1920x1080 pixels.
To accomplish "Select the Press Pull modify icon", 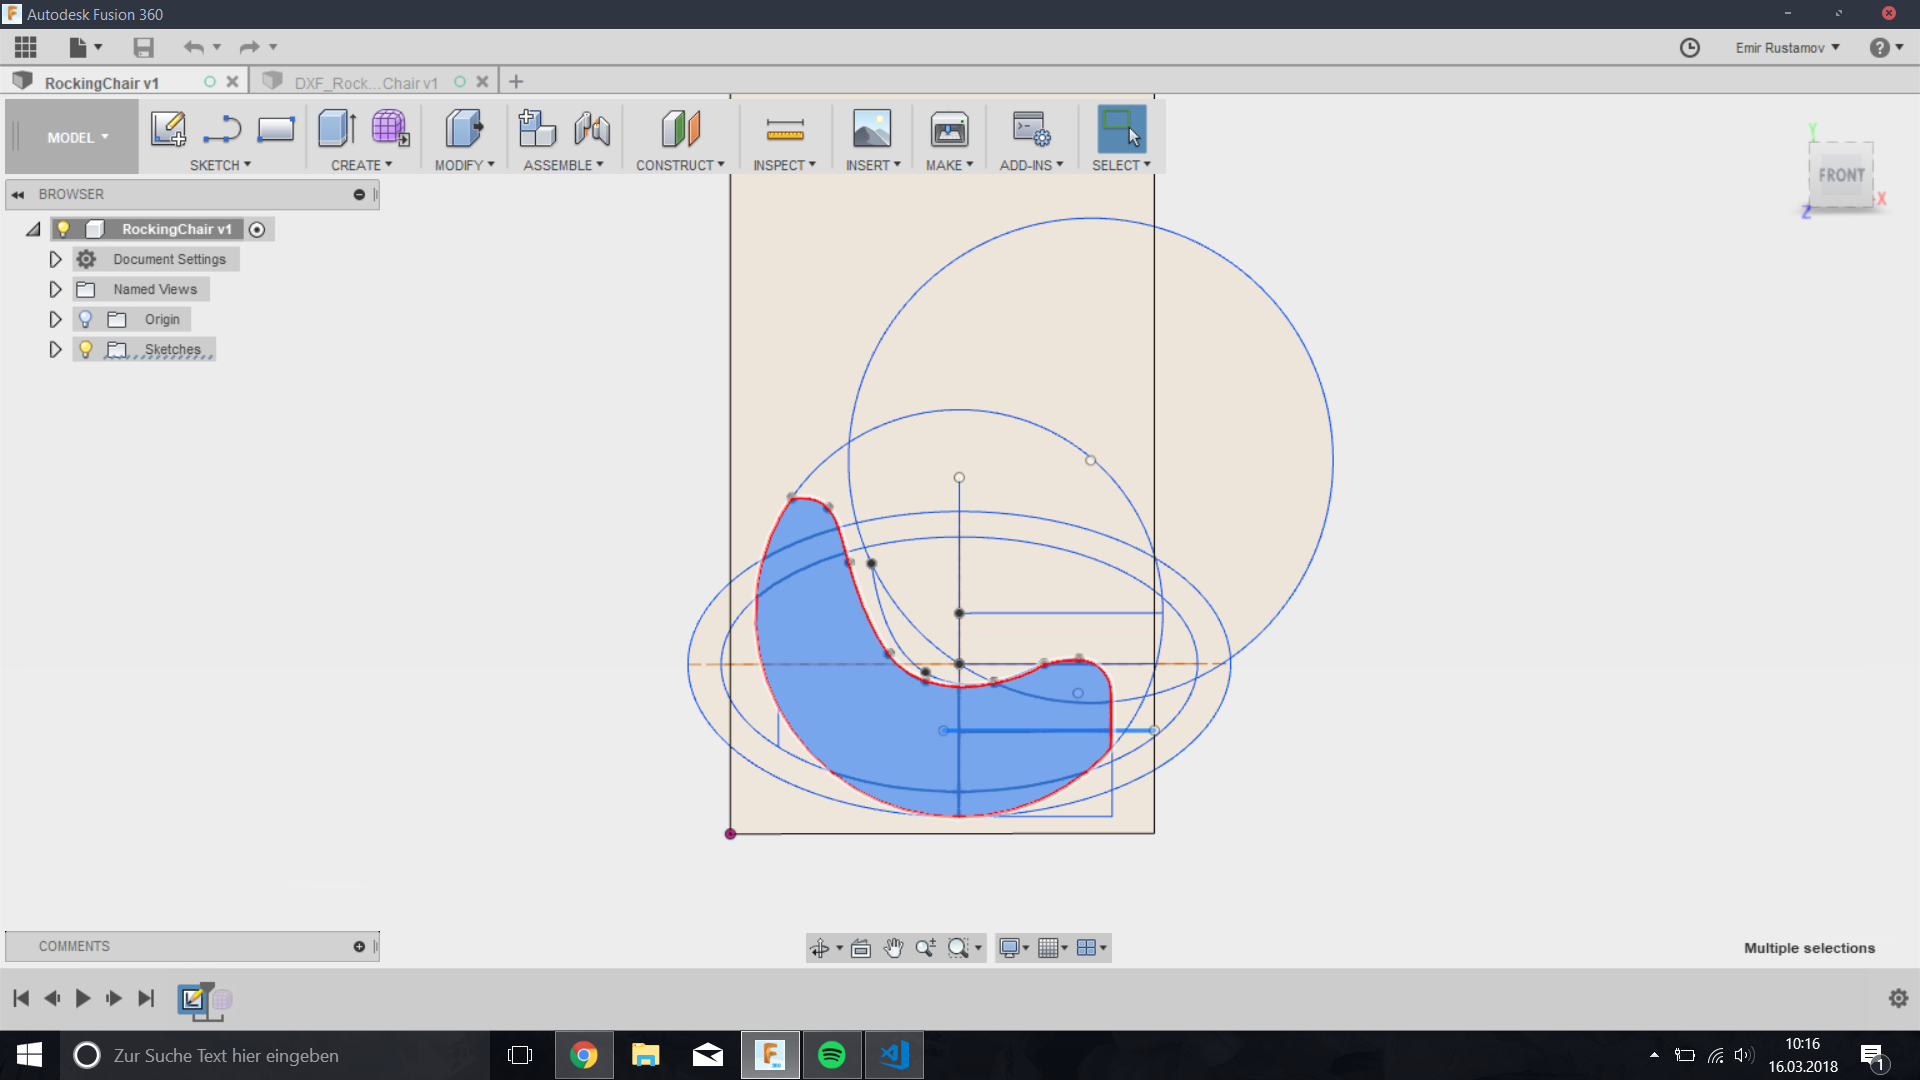I will pos(463,129).
